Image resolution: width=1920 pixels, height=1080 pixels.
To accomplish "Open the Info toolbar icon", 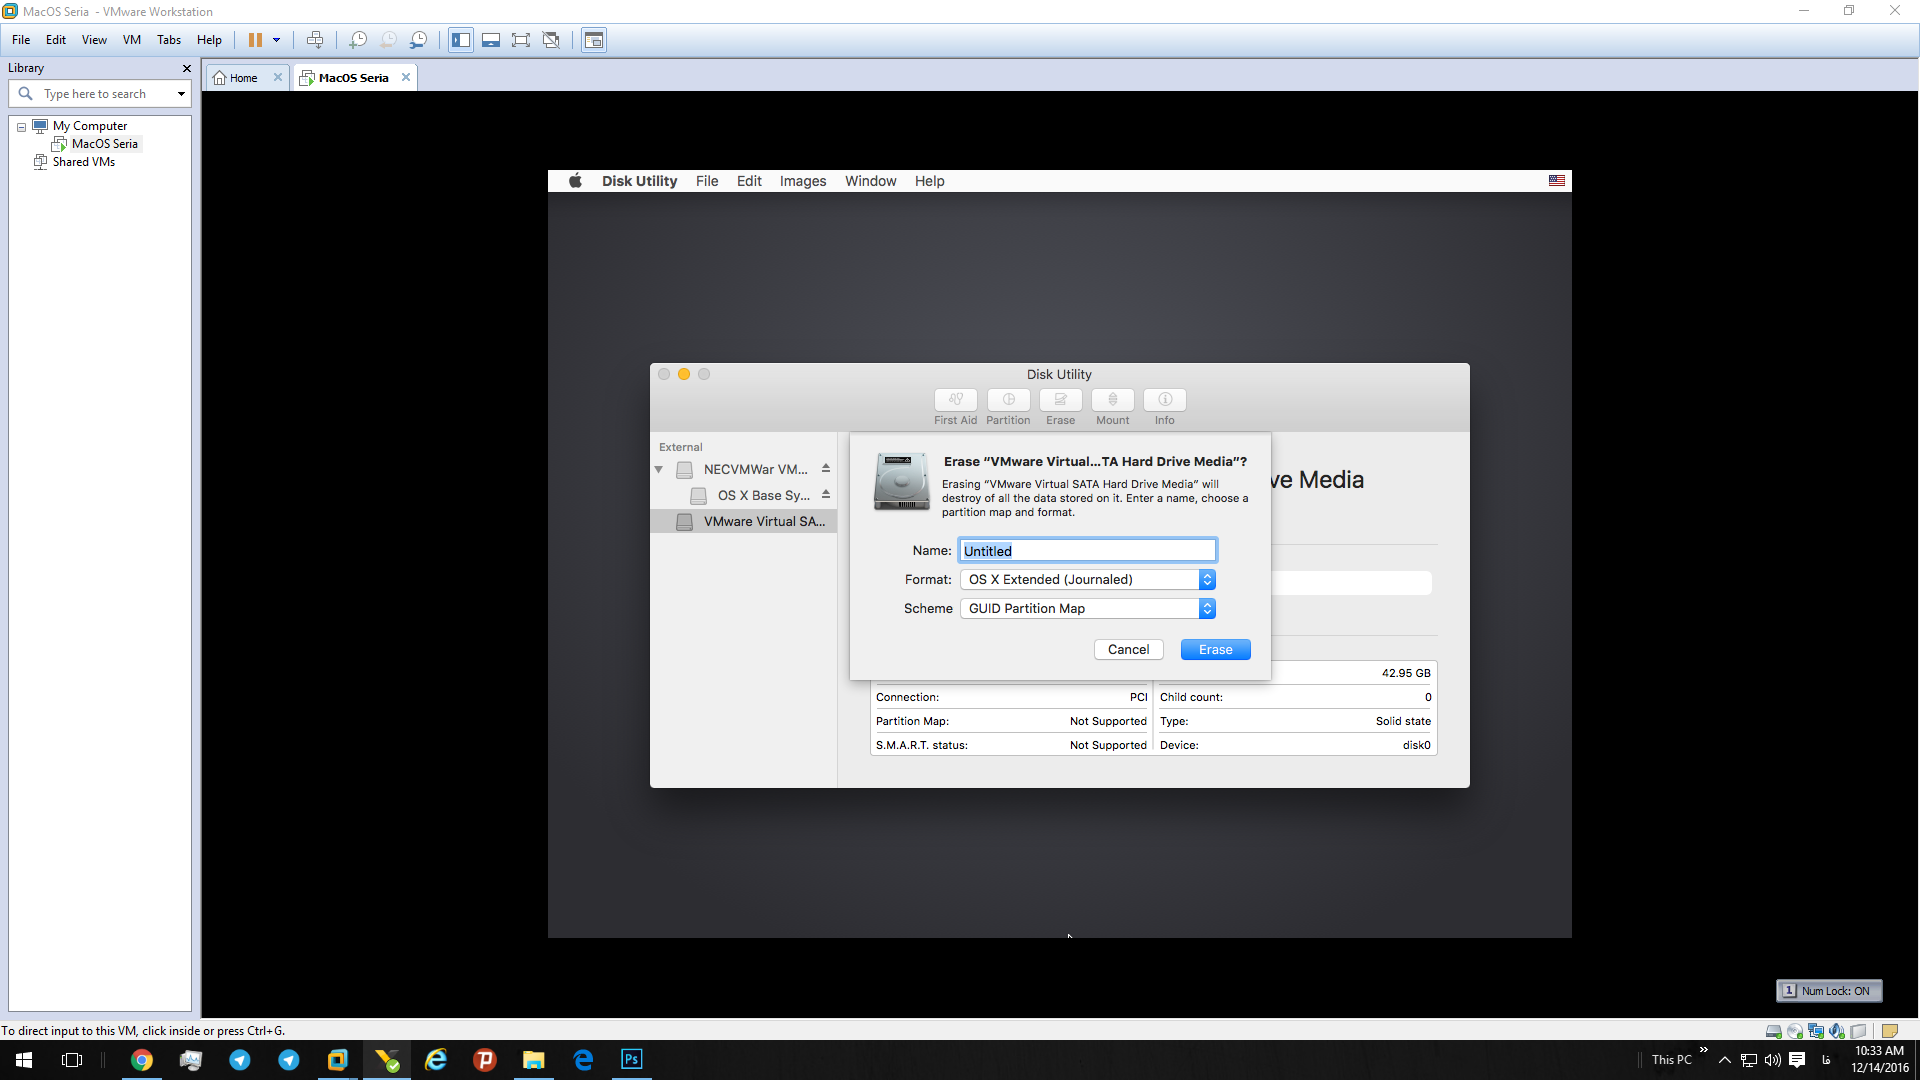I will click(x=1164, y=400).
